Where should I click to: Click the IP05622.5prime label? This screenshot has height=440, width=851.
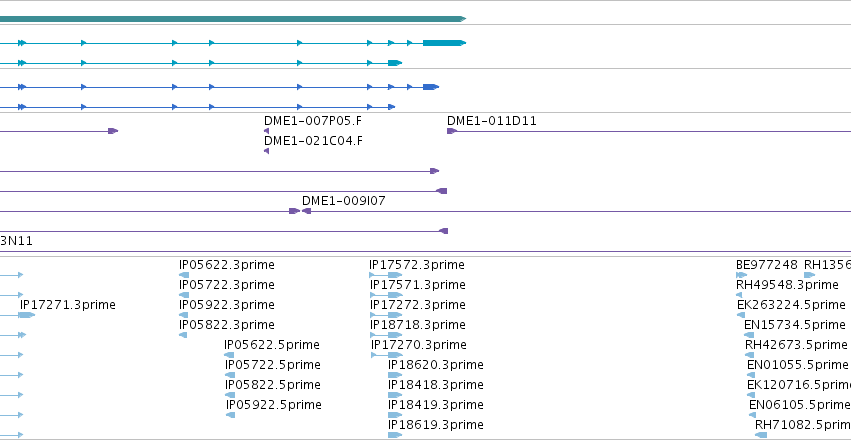pyautogui.click(x=272, y=345)
